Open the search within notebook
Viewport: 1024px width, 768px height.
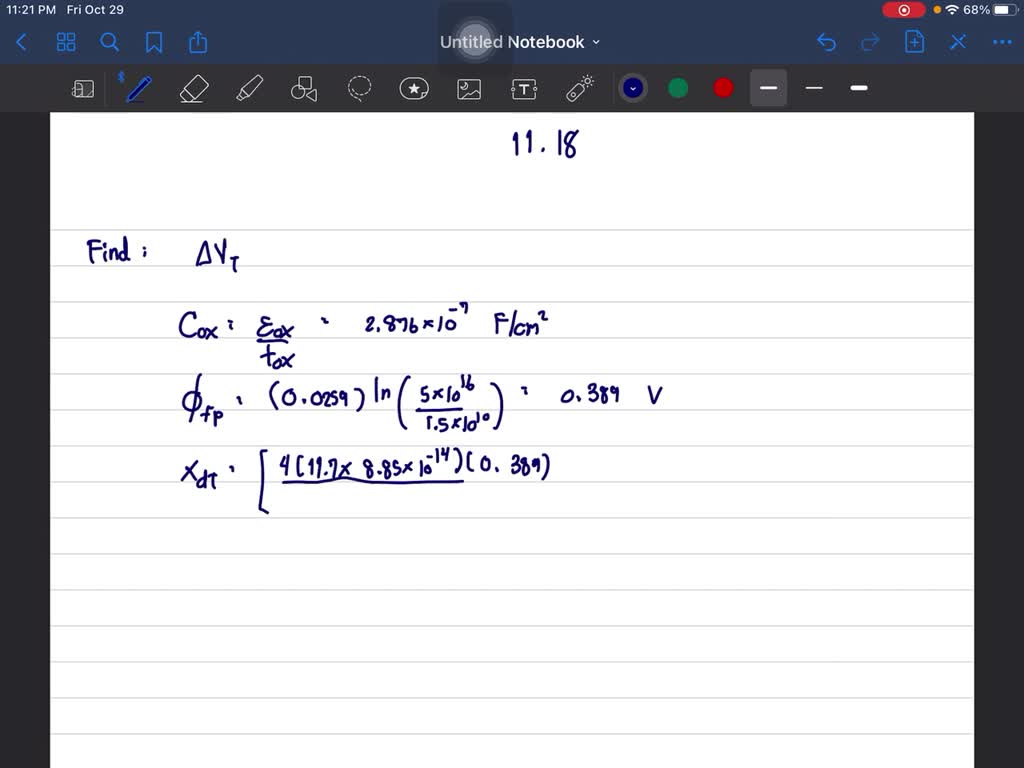tap(110, 42)
